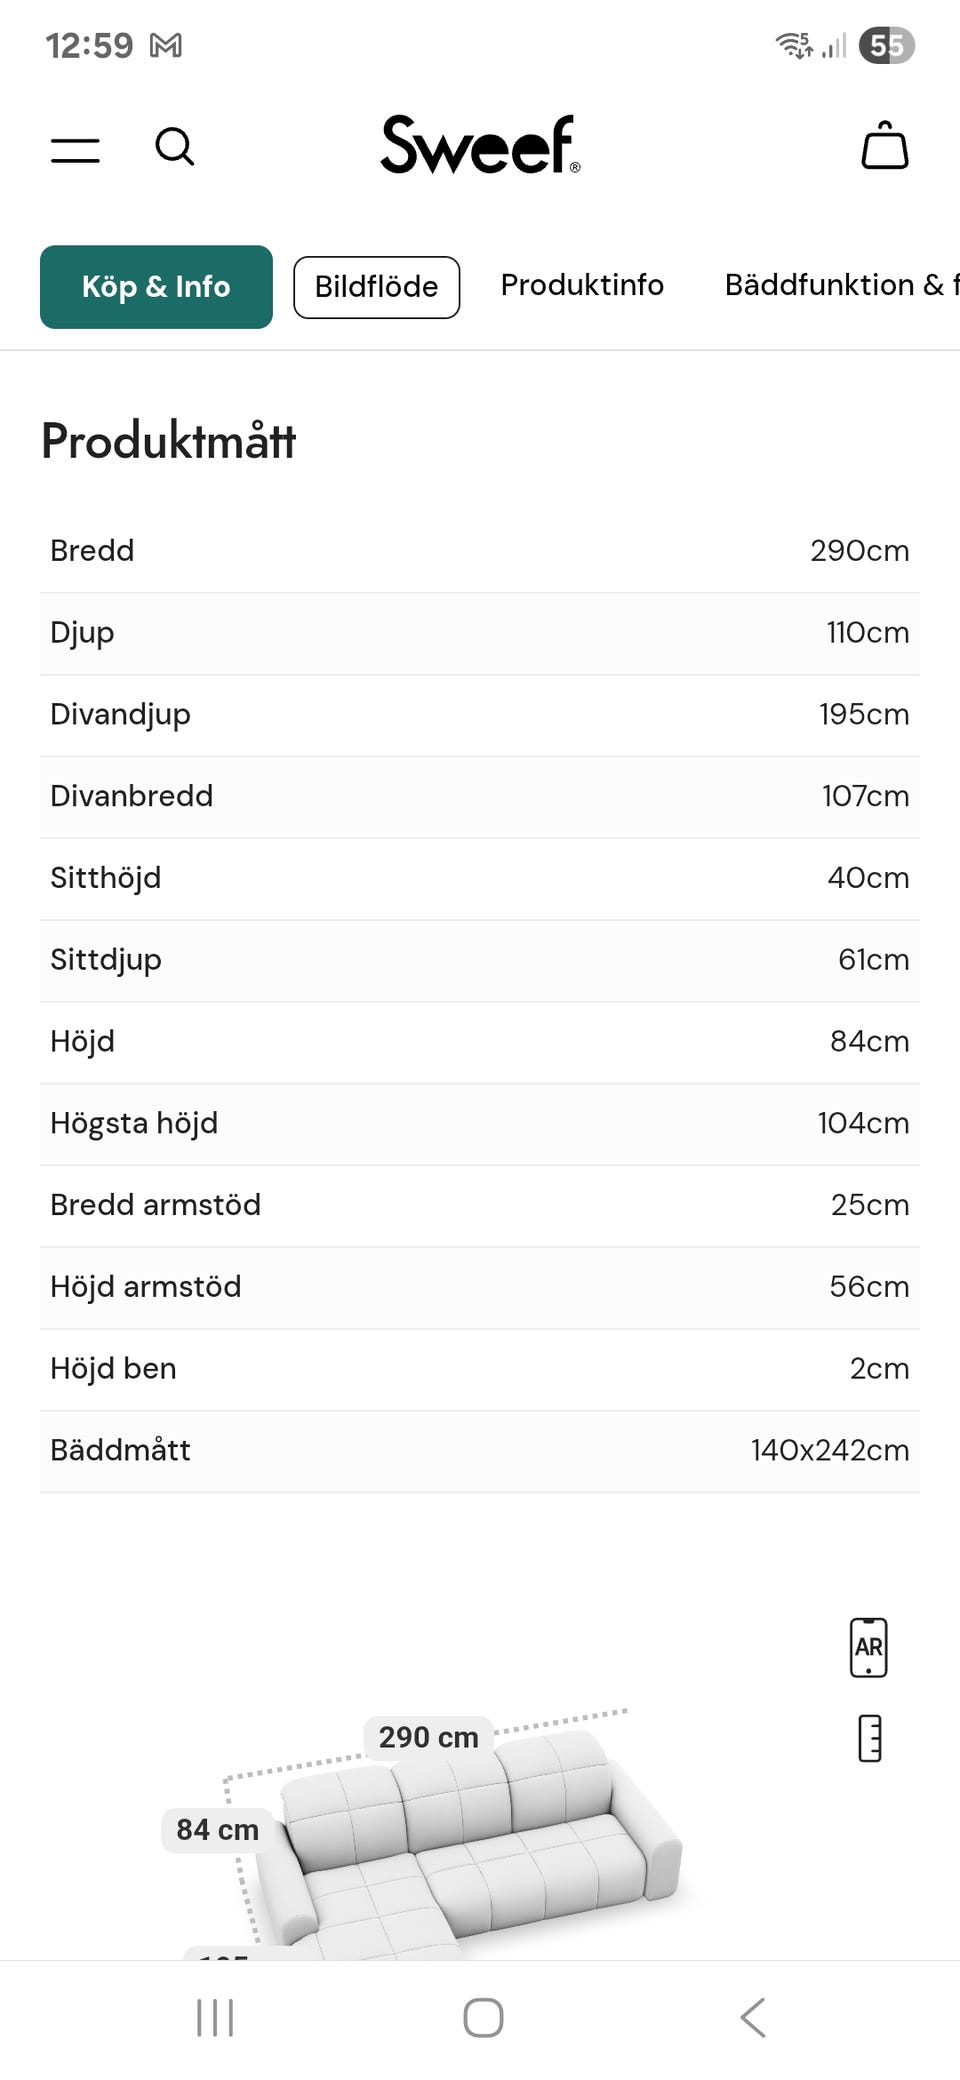
Task: Open Android recent apps button
Action: click(215, 2017)
